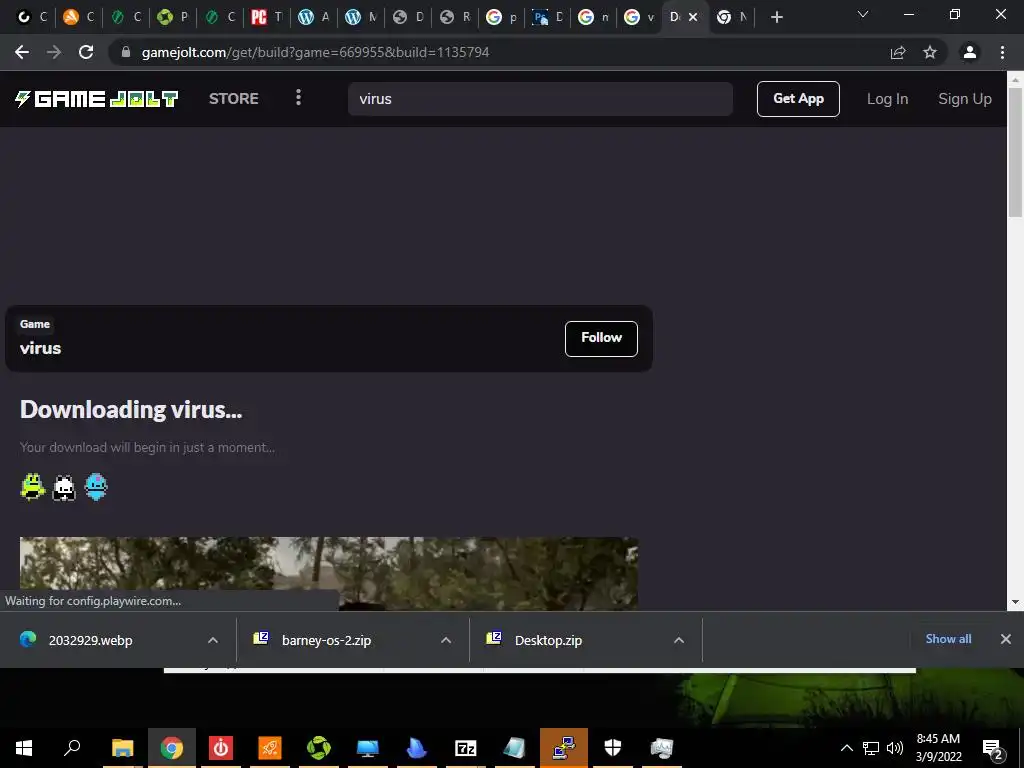The width and height of the screenshot is (1024, 768).
Task: Go forward in browser history
Action: coord(54,52)
